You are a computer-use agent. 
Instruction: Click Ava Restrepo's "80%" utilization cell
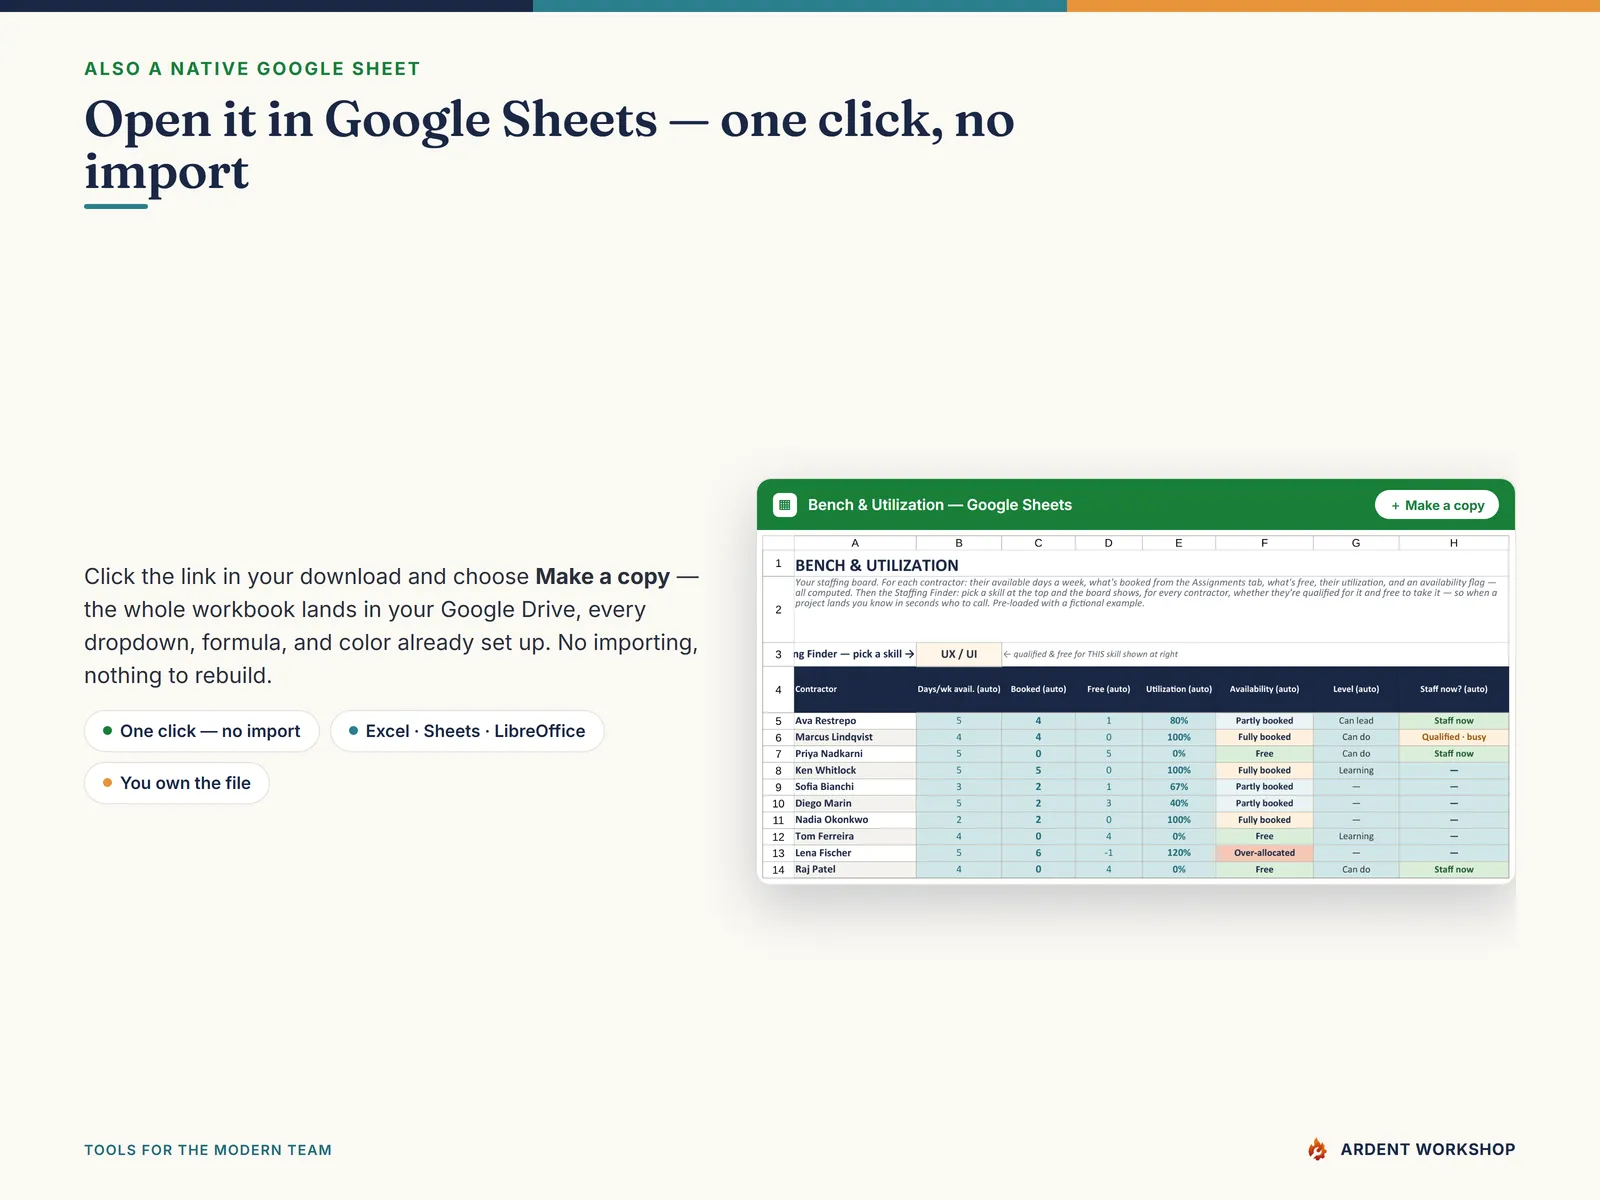1179,721
